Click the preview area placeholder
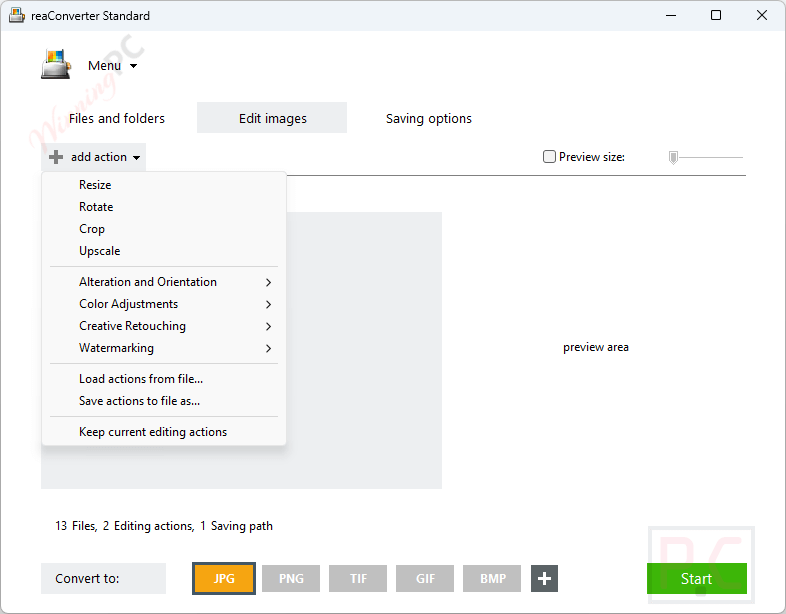This screenshot has height=614, width=786. click(596, 347)
